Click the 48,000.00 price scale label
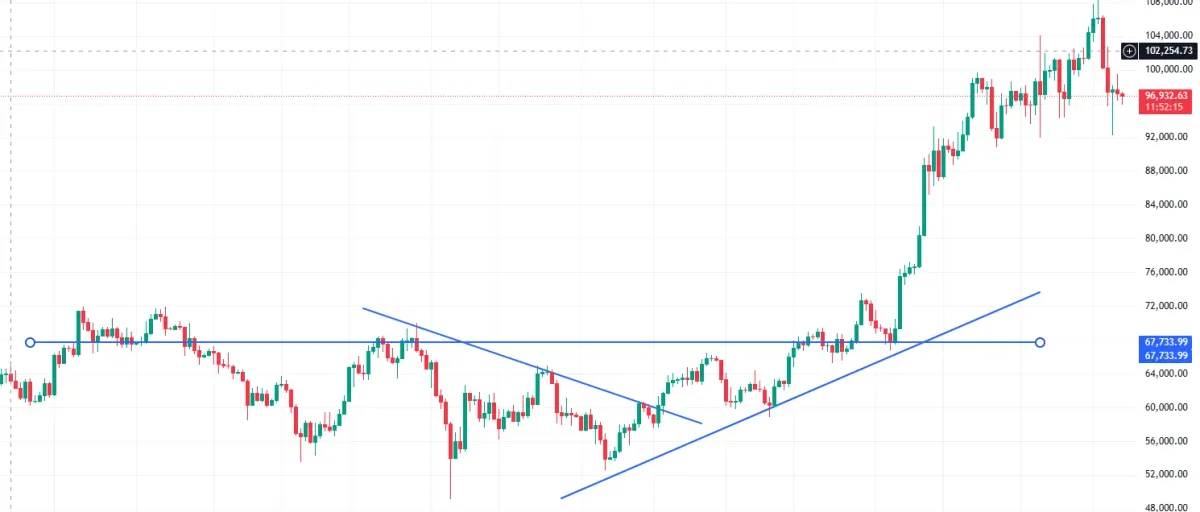 [x=1168, y=507]
